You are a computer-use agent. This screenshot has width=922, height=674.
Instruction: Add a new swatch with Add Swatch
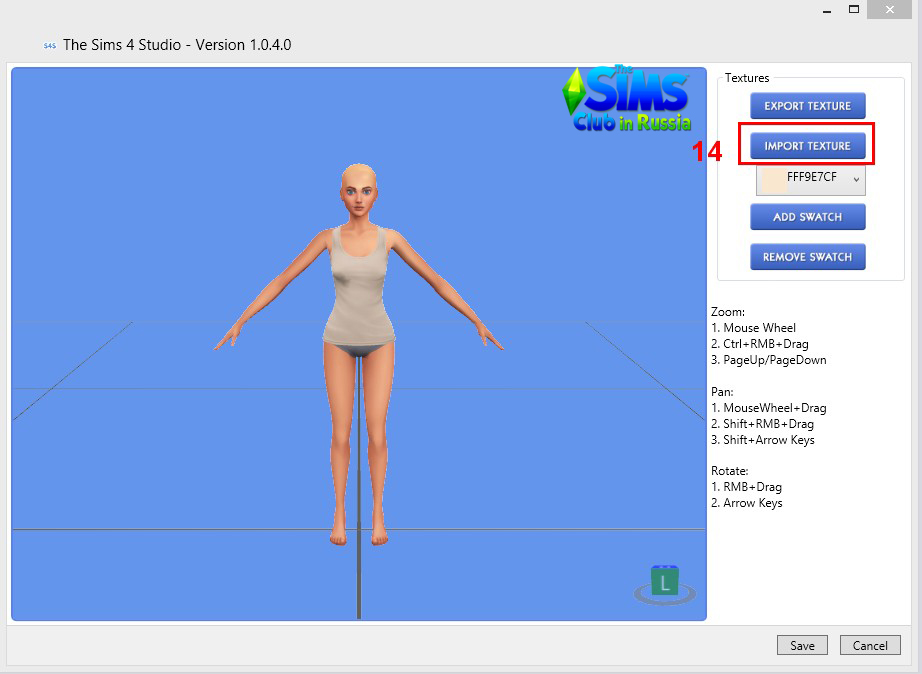(807, 217)
